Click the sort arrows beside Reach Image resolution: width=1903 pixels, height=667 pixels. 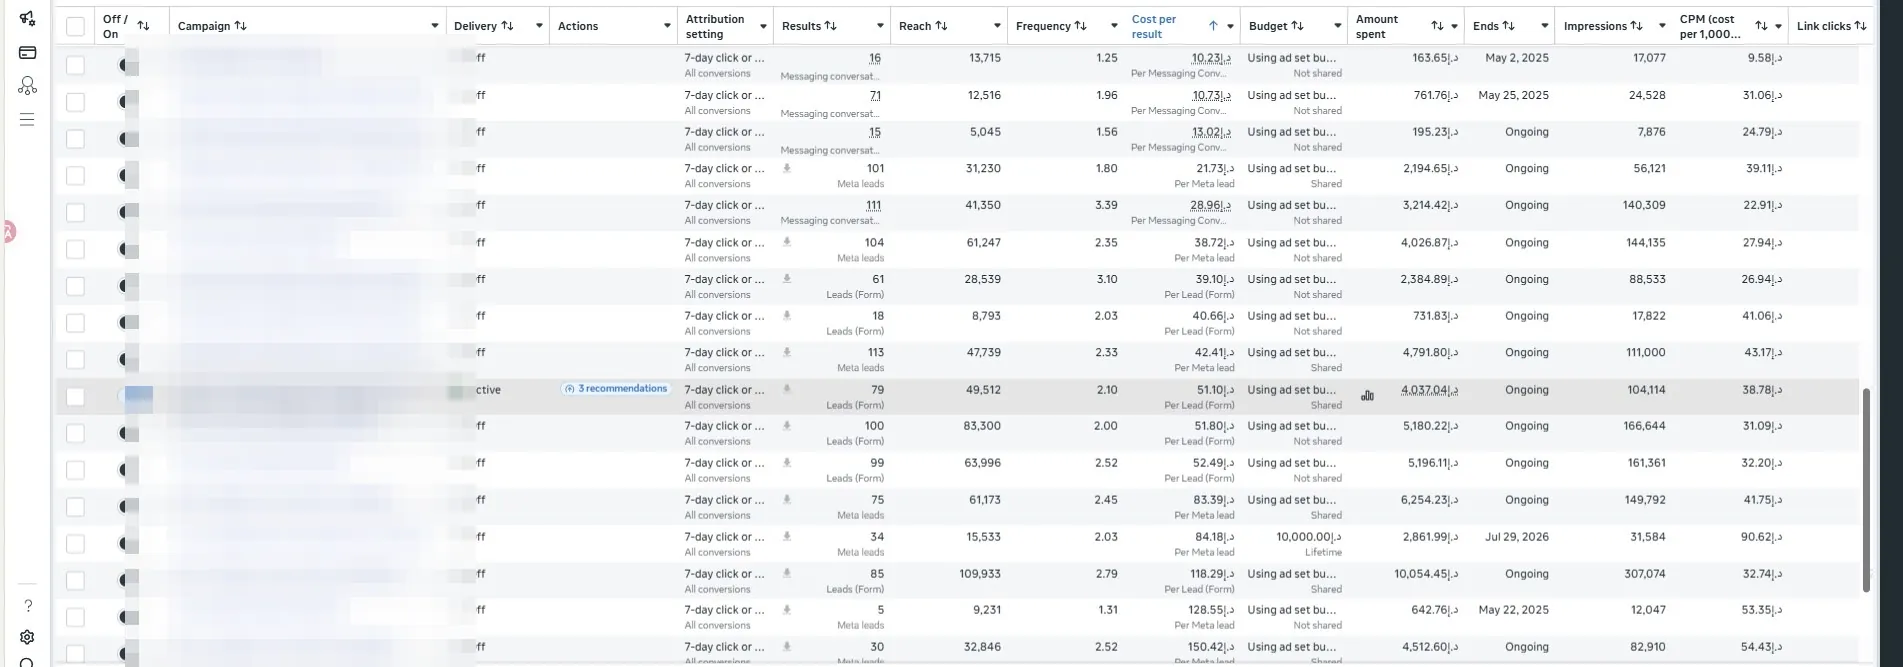click(x=941, y=26)
